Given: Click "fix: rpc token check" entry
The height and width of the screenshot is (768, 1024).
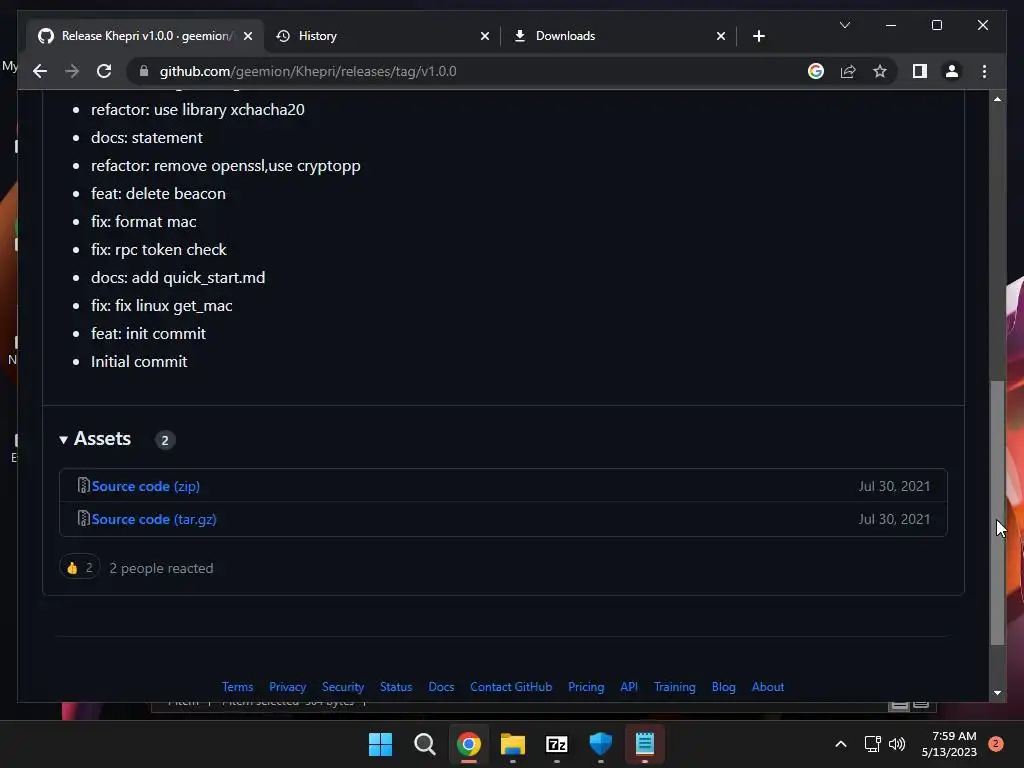Looking at the screenshot, I should (159, 249).
